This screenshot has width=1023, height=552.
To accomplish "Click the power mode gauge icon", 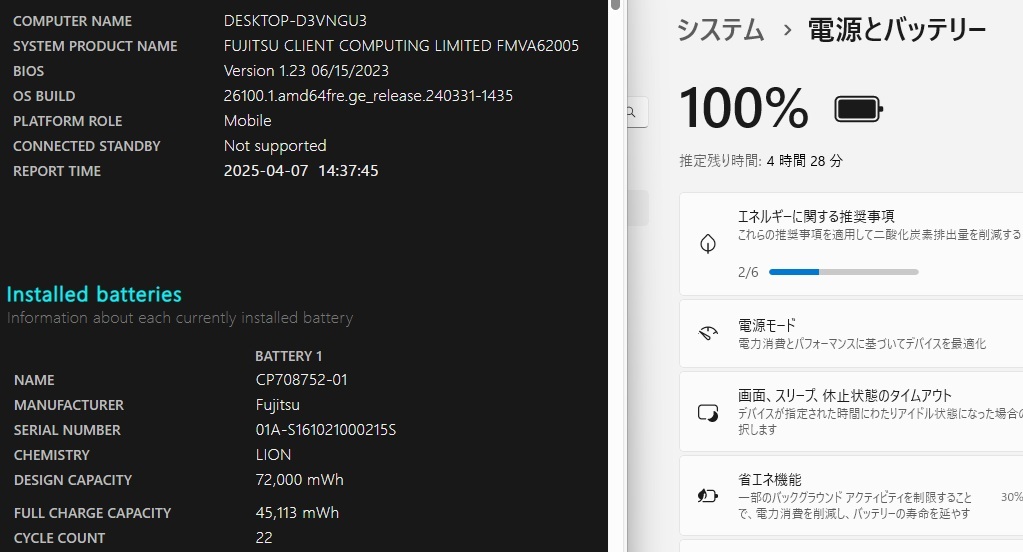I will pyautogui.click(x=708, y=333).
